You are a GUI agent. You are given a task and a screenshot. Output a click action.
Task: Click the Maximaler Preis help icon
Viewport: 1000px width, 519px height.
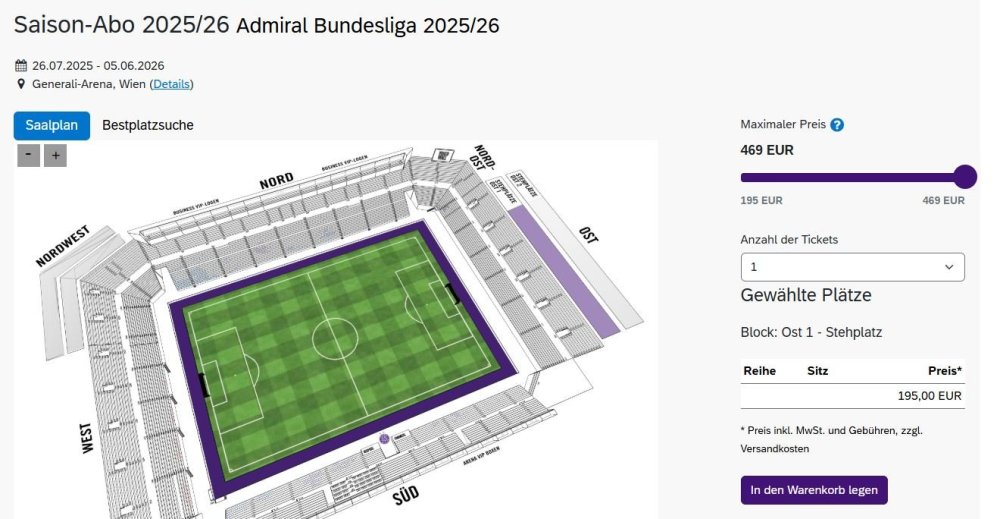(x=837, y=125)
